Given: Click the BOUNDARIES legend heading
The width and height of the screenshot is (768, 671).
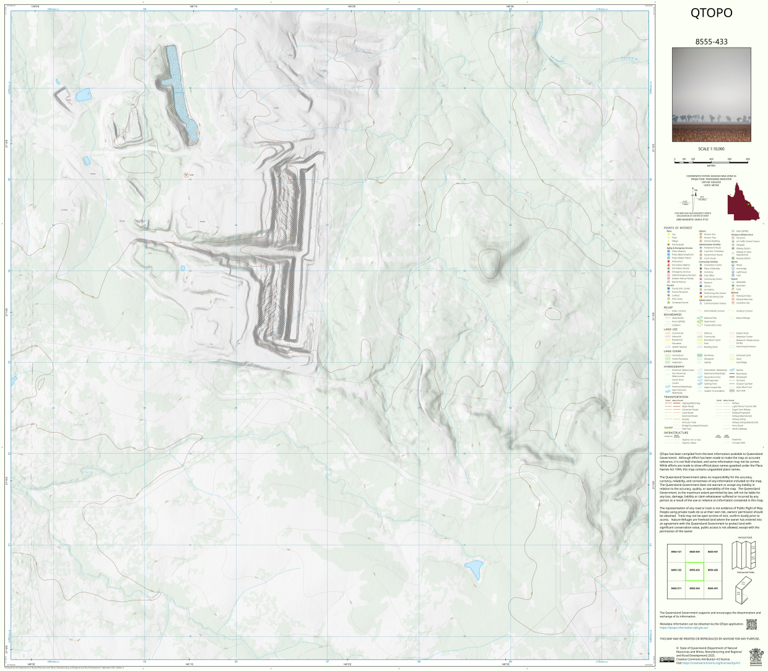Looking at the screenshot, I should pyautogui.click(x=672, y=314).
